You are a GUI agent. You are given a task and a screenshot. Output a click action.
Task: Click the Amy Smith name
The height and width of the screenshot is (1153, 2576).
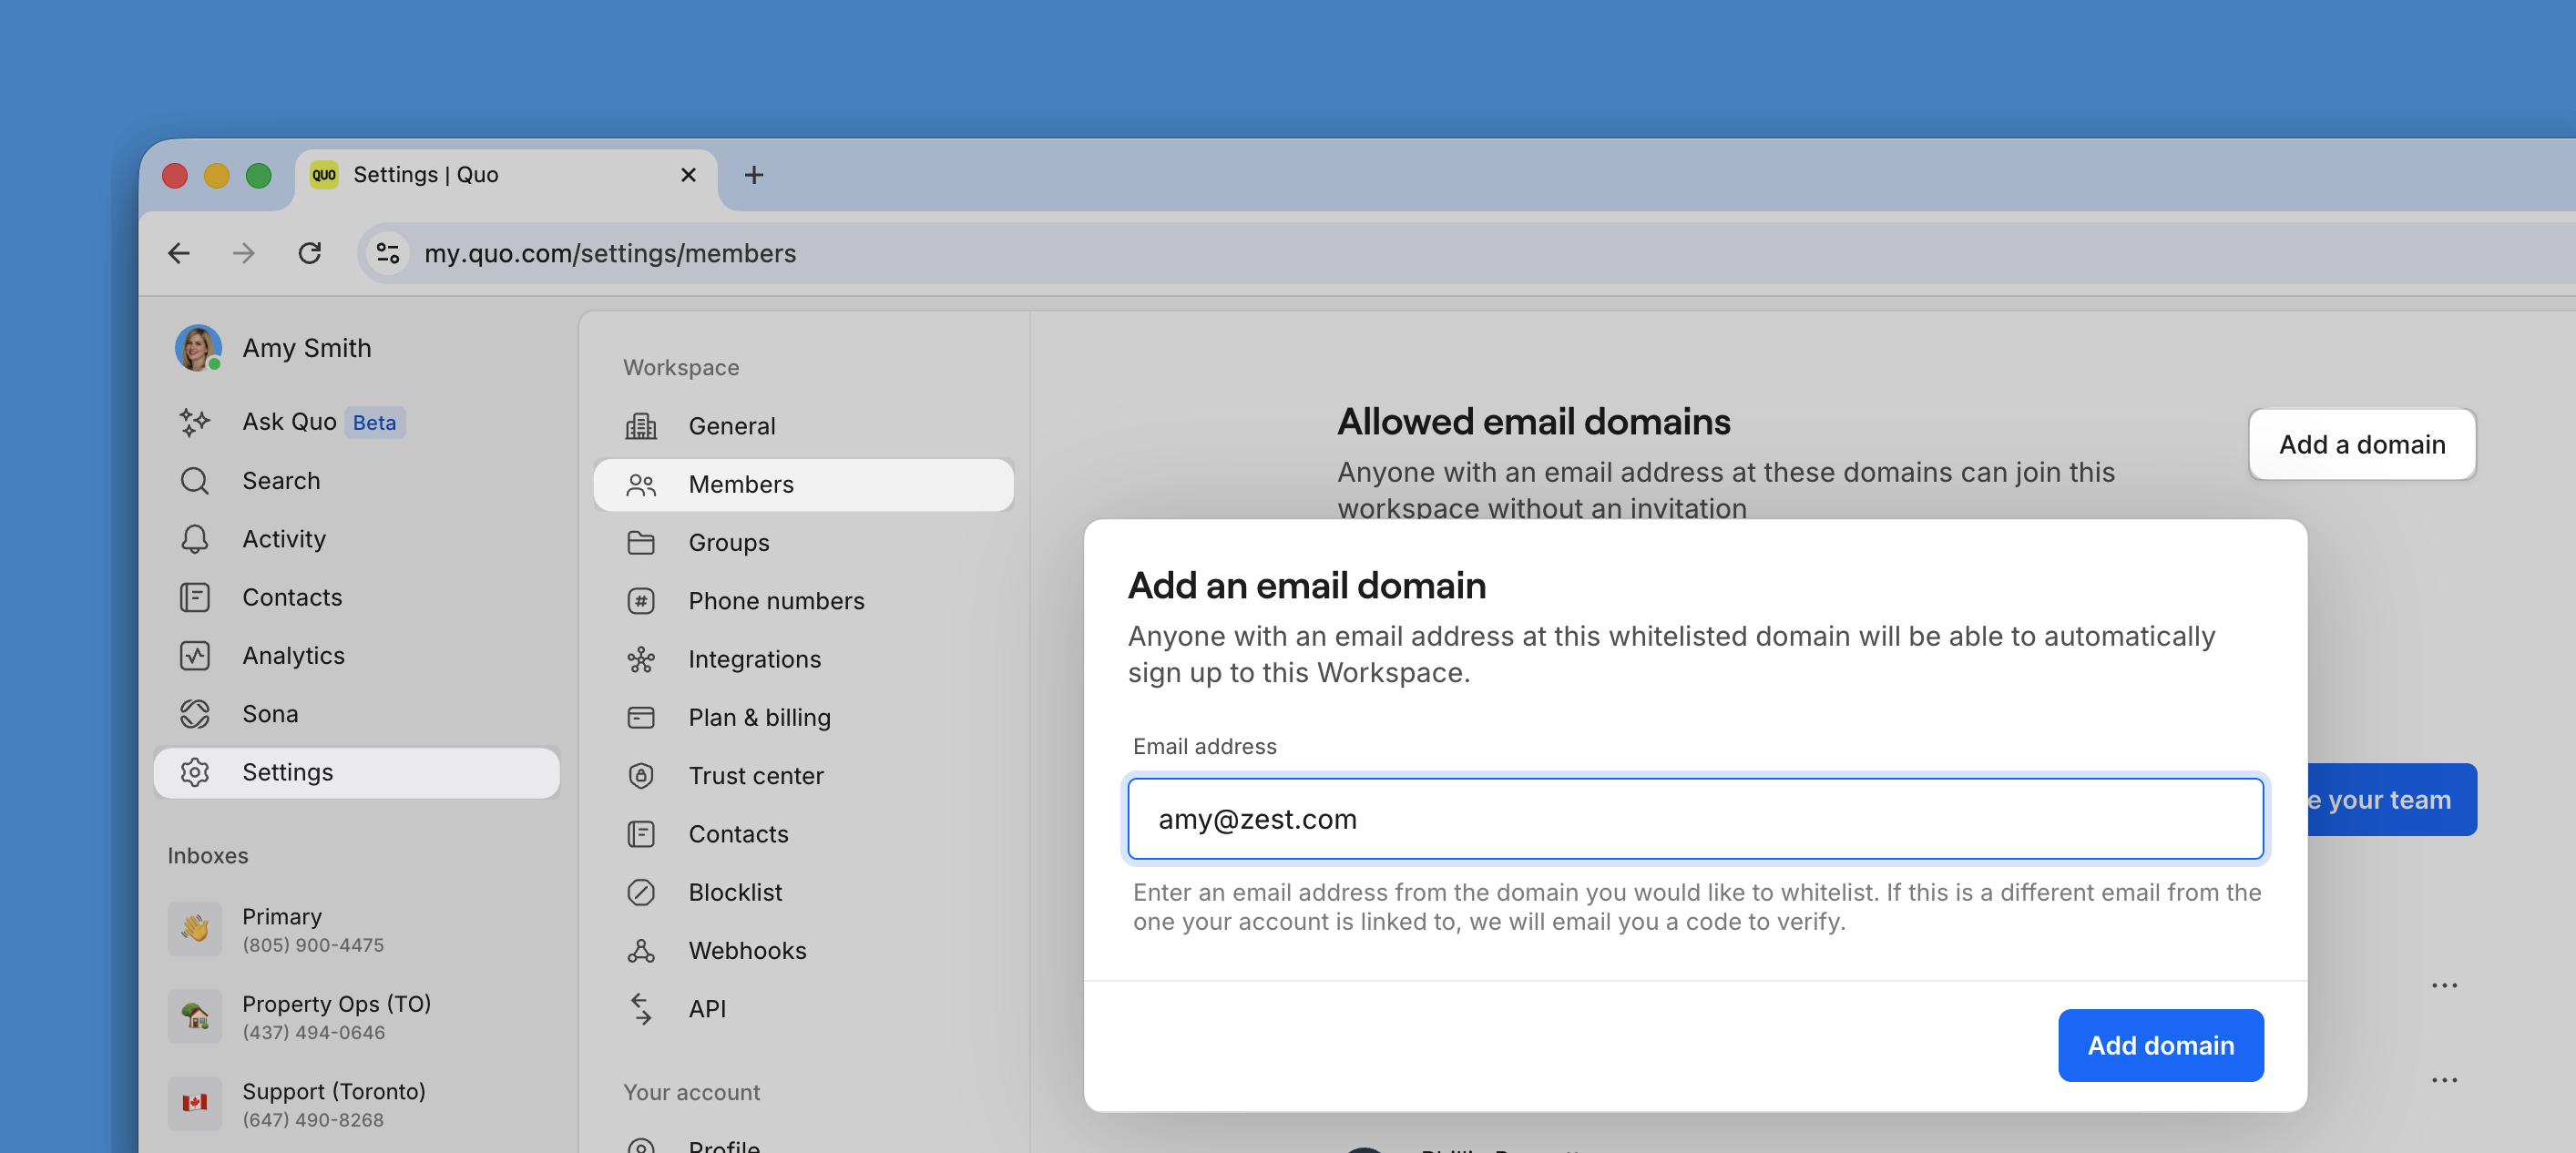pos(306,348)
